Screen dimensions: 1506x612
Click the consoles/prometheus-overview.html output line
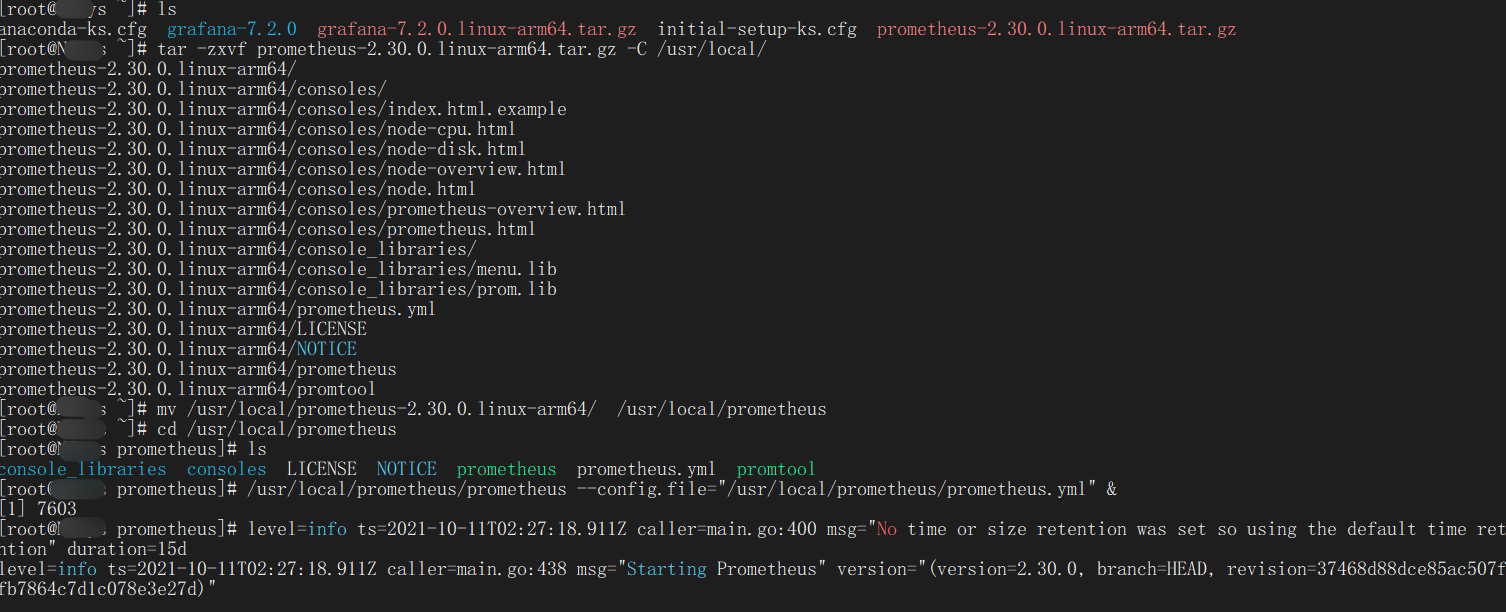(312, 209)
